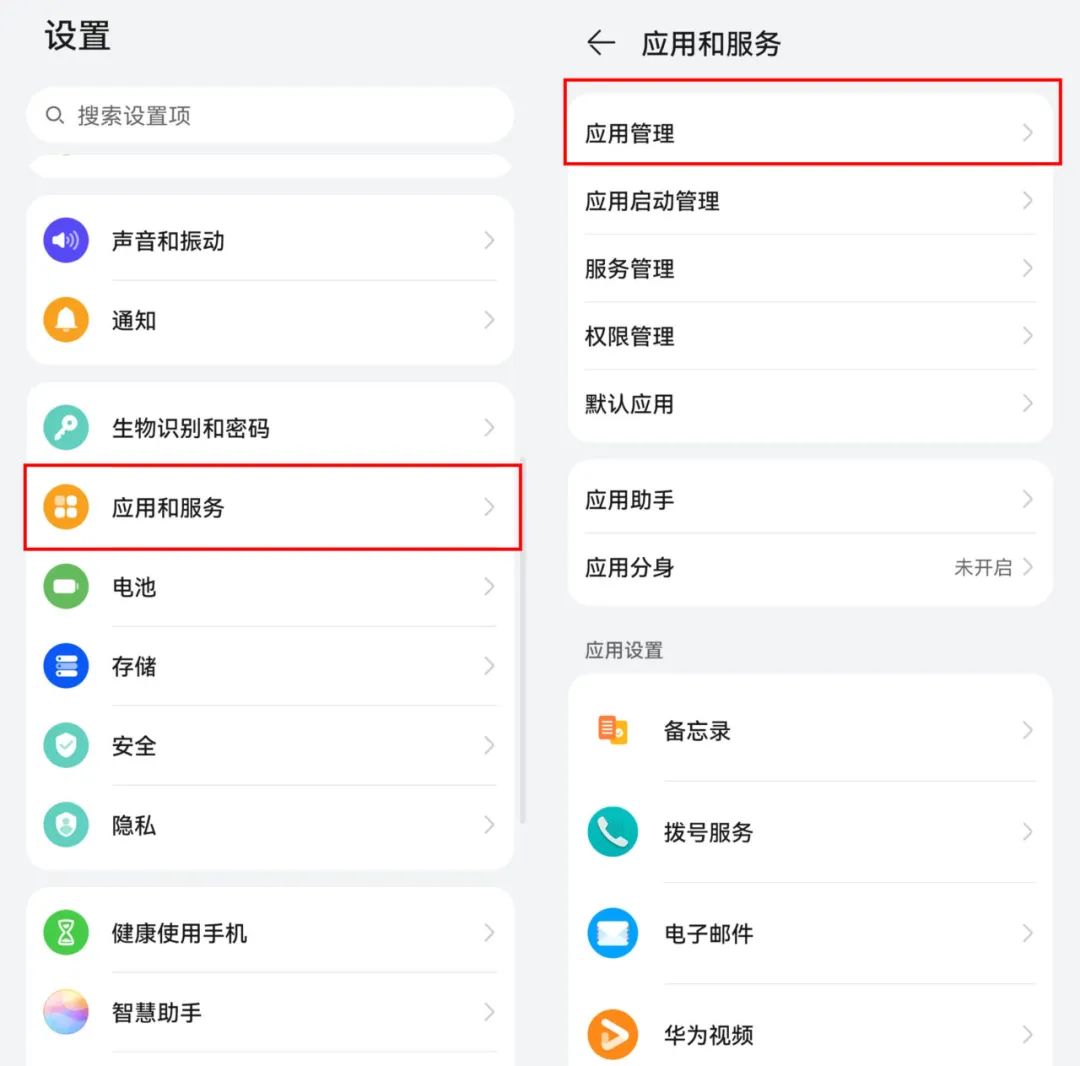Open 声音和振动 via its purple speaker icon
The height and width of the screenshot is (1066, 1080).
tap(66, 240)
